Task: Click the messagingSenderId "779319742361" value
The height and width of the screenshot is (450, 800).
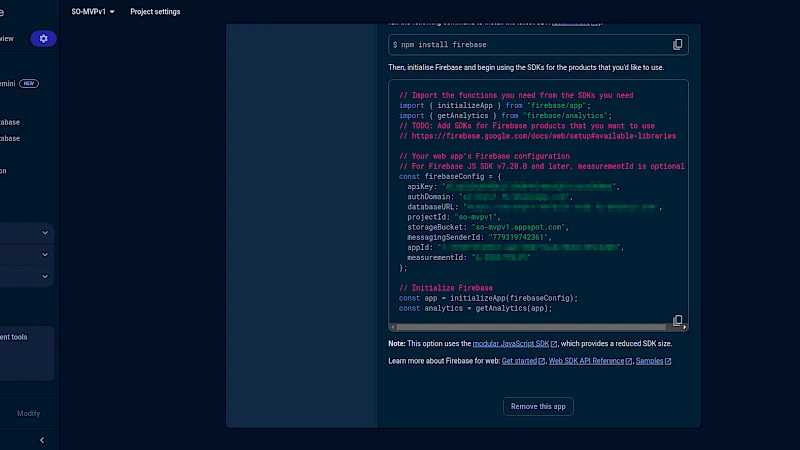Action: pos(519,237)
